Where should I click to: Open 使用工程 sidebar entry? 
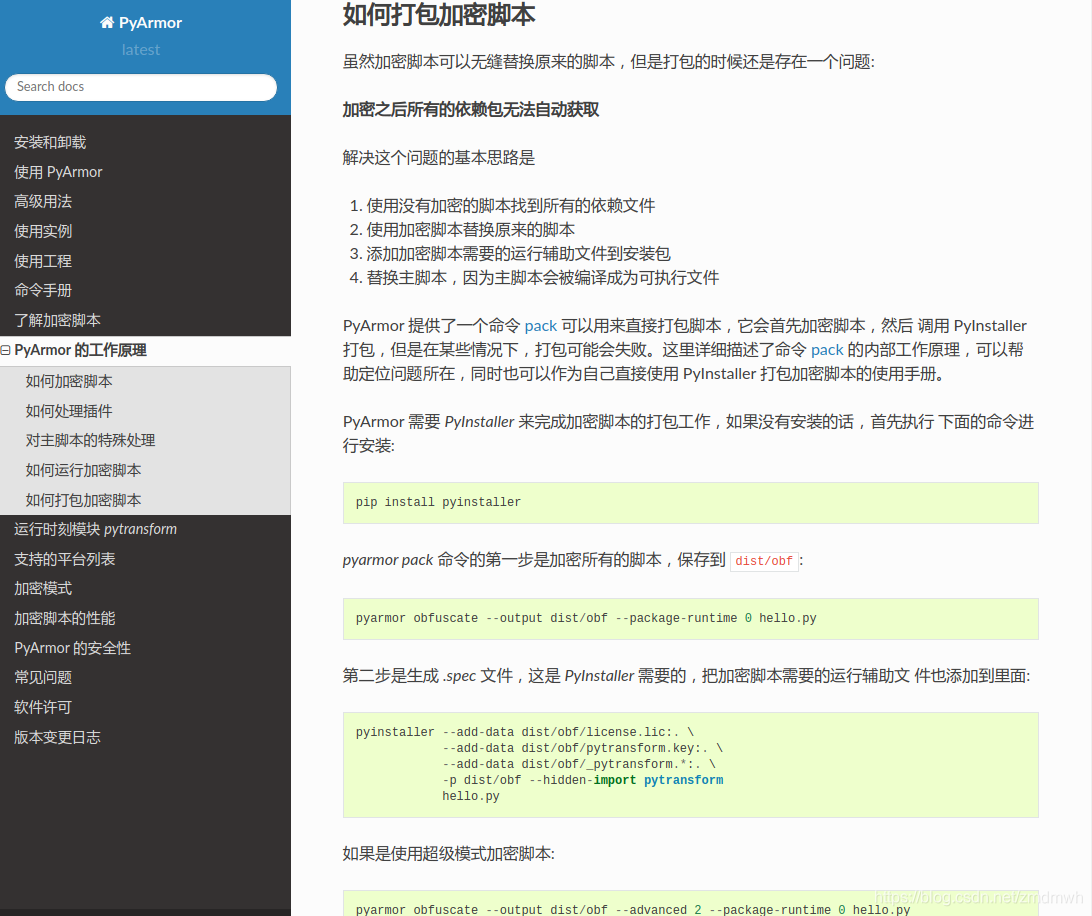(43, 261)
